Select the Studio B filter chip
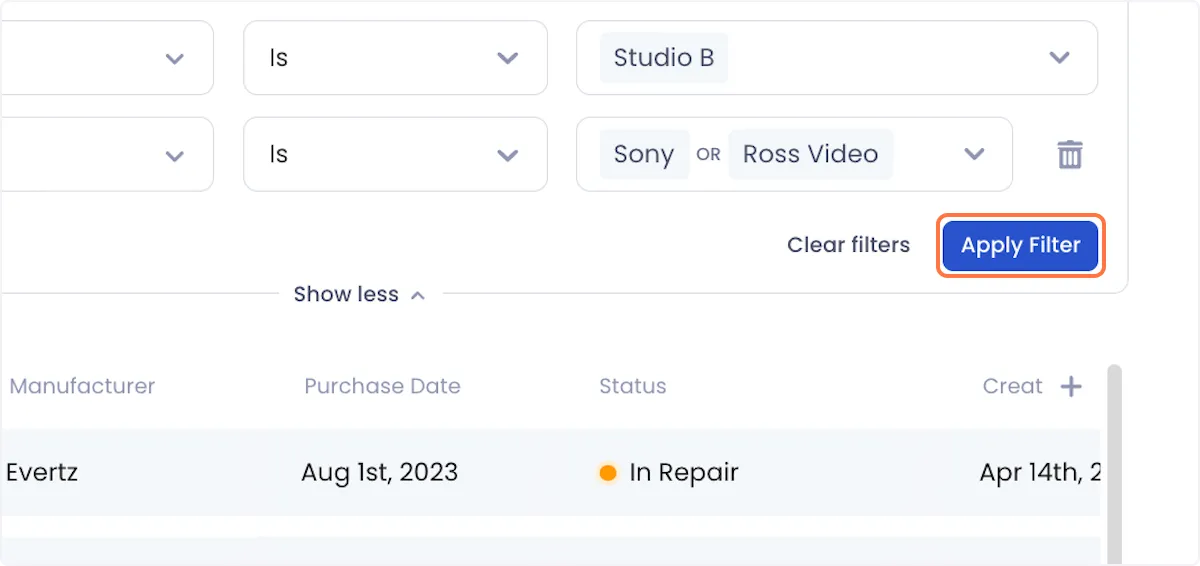 [664, 58]
